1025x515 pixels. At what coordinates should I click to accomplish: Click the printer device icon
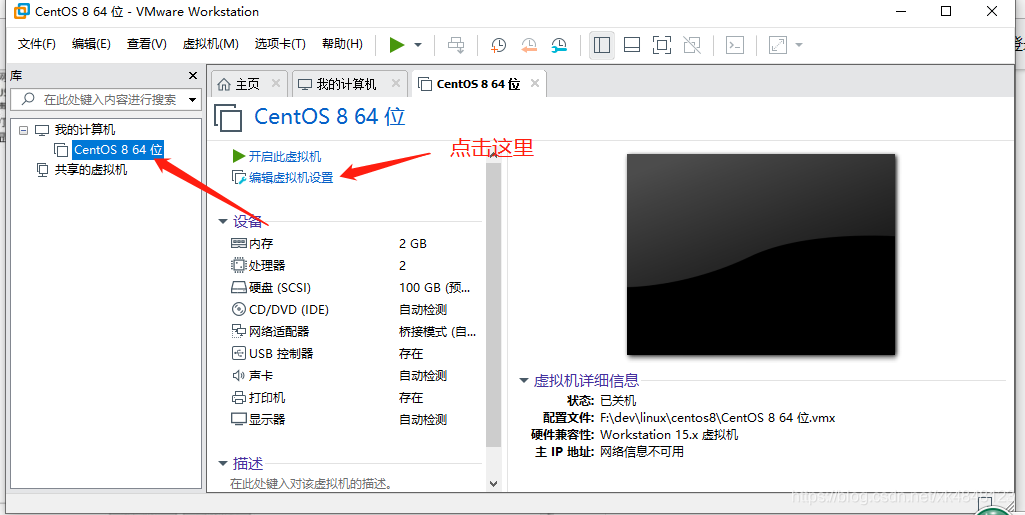pyautogui.click(x=239, y=397)
